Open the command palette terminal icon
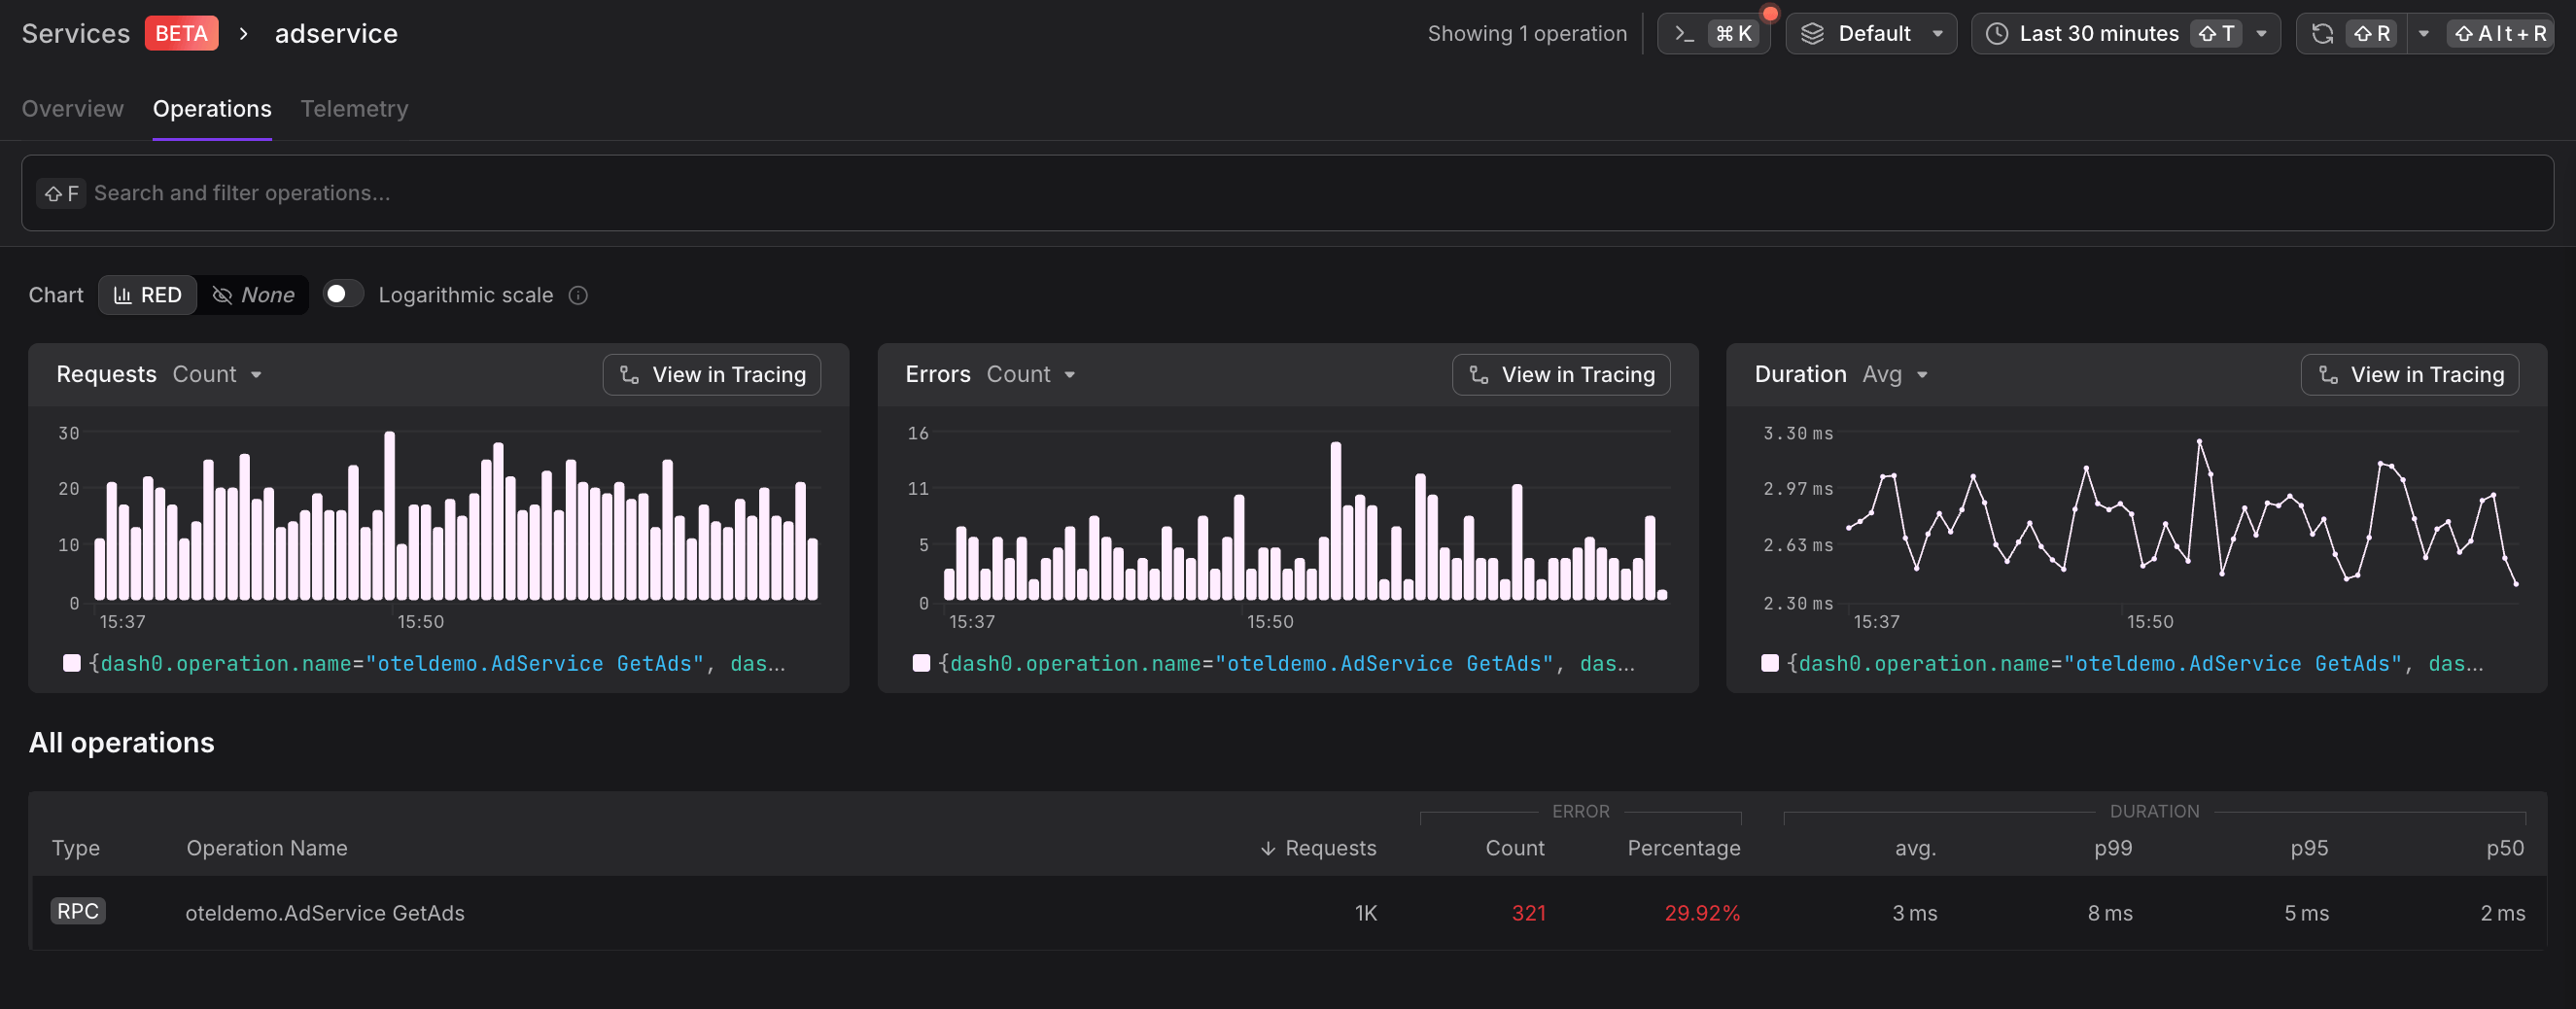The image size is (2576, 1009). click(x=1684, y=33)
